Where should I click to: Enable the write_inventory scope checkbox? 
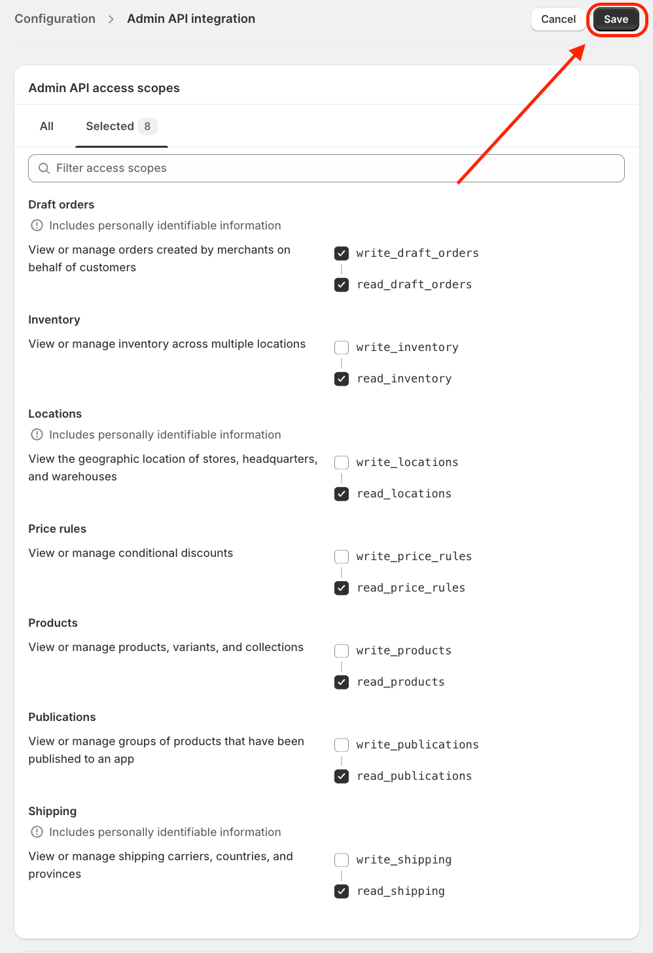coord(342,348)
